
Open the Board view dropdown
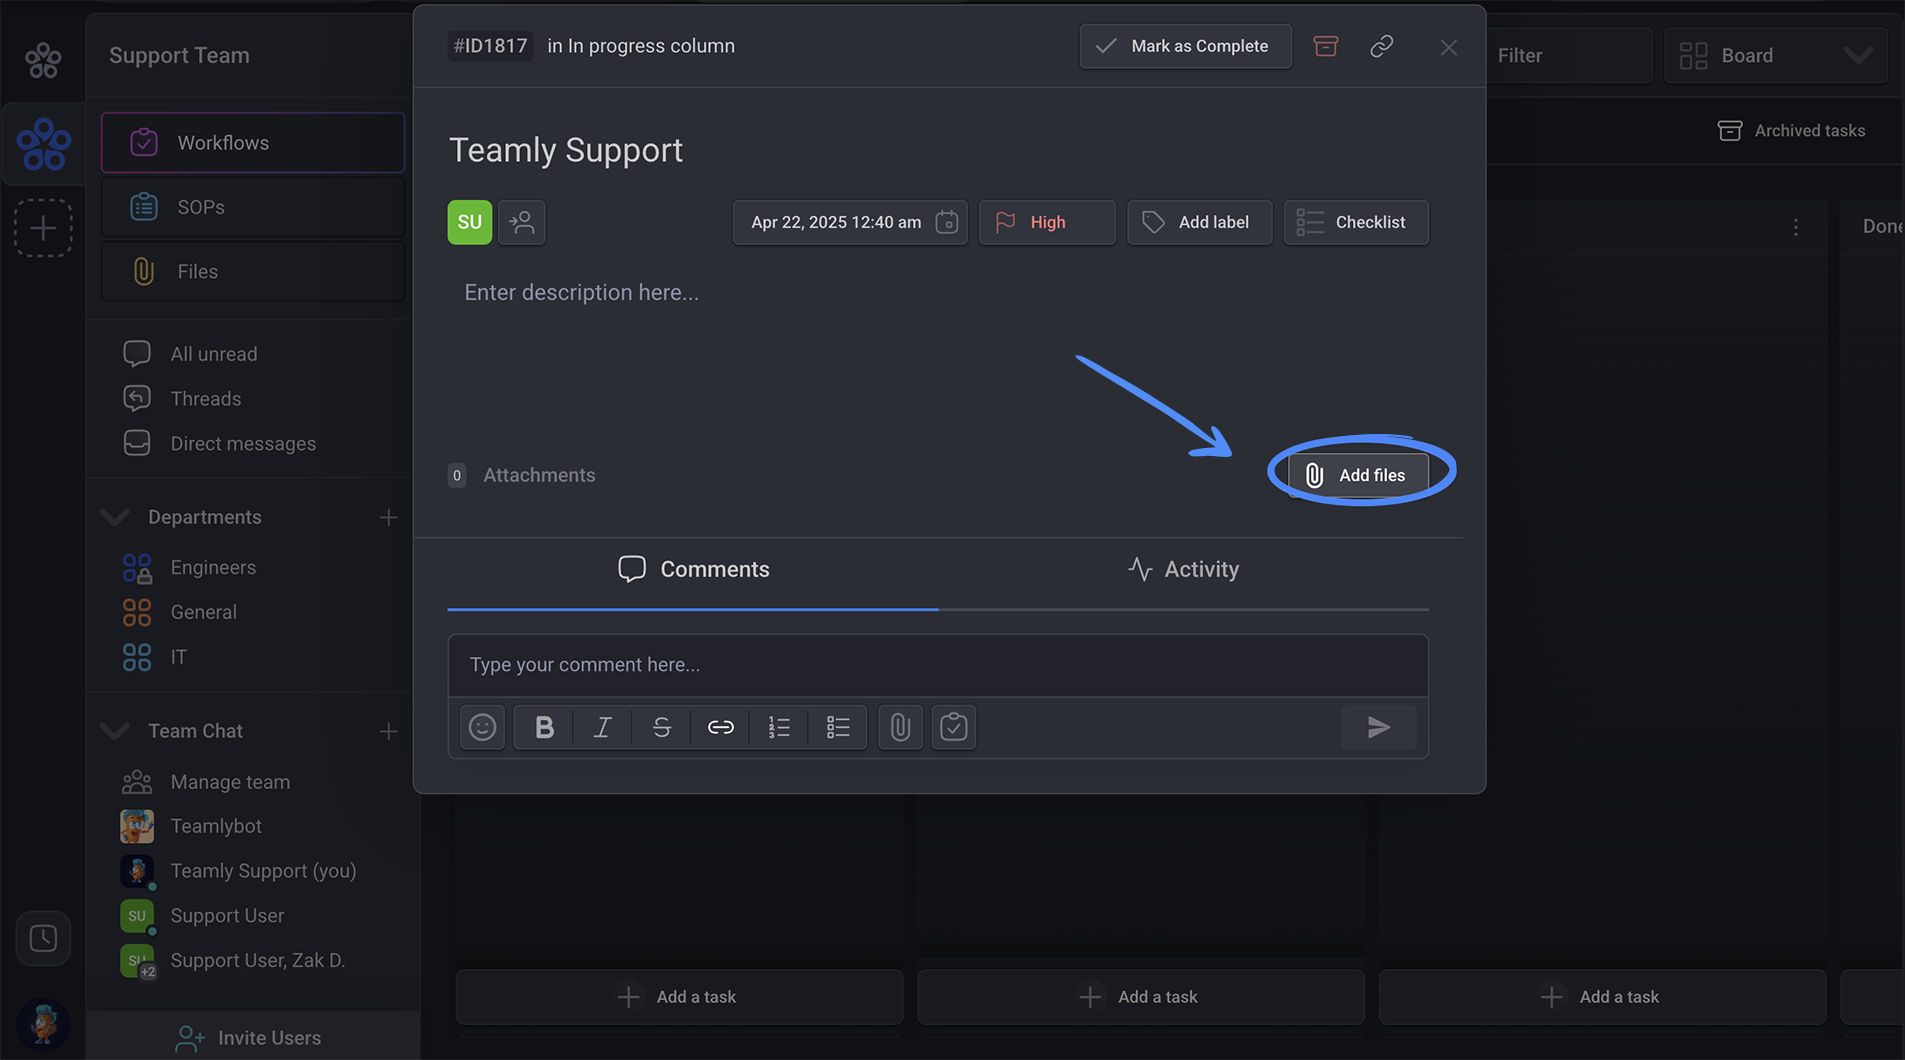pos(1776,56)
